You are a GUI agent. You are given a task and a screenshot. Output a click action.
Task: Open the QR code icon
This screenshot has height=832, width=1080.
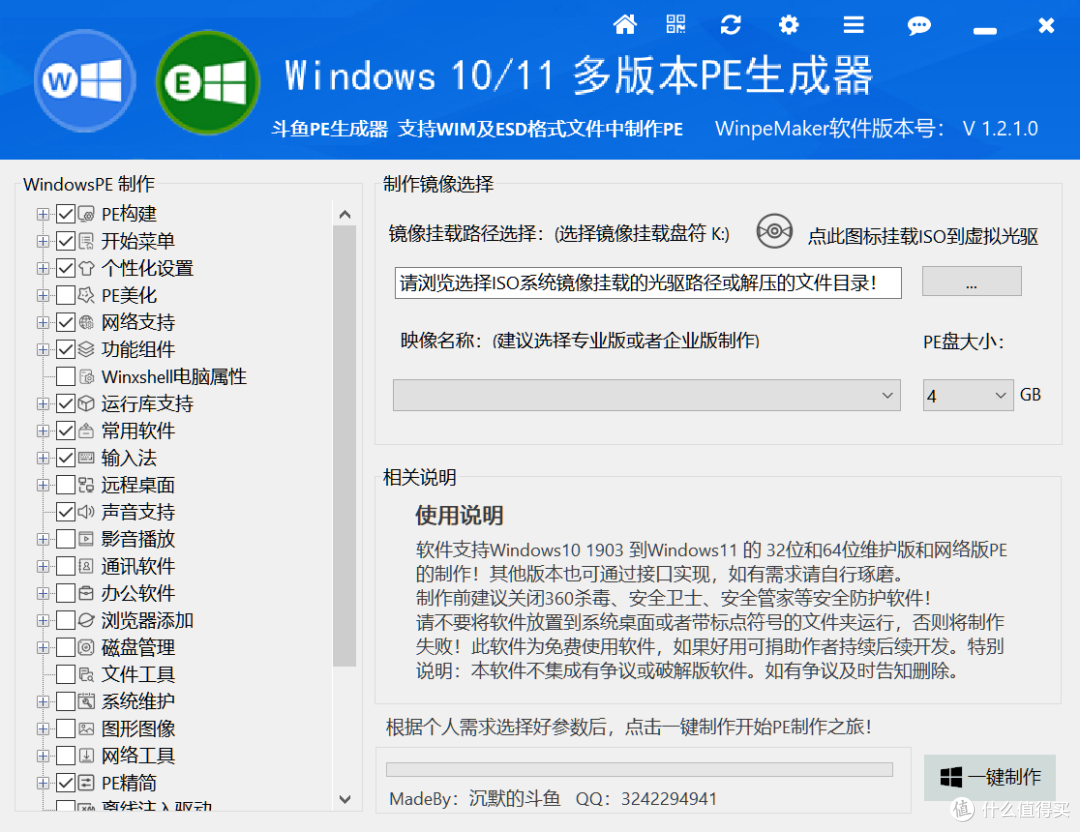coord(676,24)
